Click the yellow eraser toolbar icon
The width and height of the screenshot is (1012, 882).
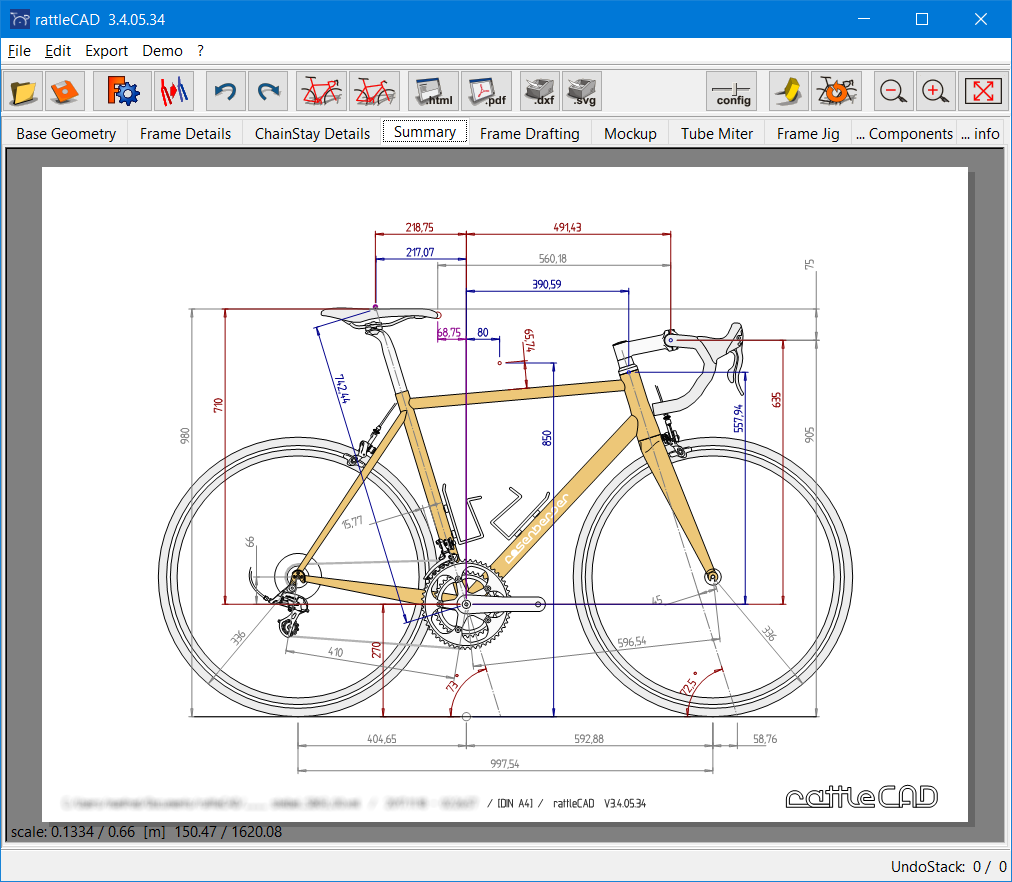pyautogui.click(x=789, y=91)
